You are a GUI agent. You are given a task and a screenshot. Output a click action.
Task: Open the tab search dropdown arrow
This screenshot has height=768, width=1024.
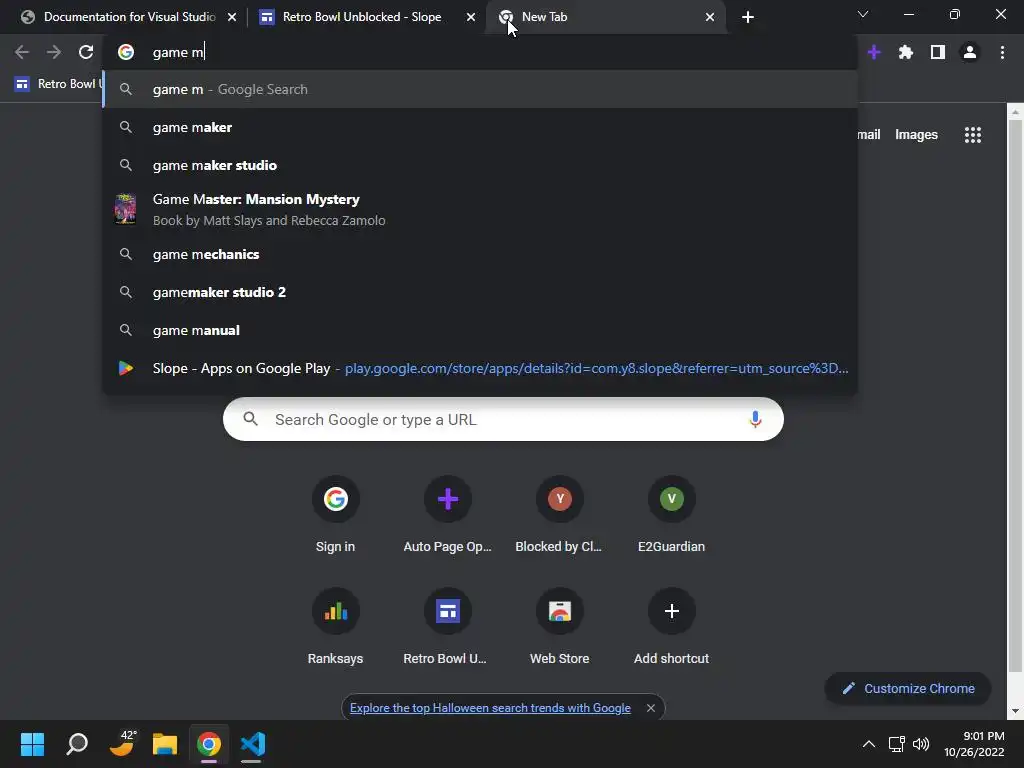(x=863, y=14)
